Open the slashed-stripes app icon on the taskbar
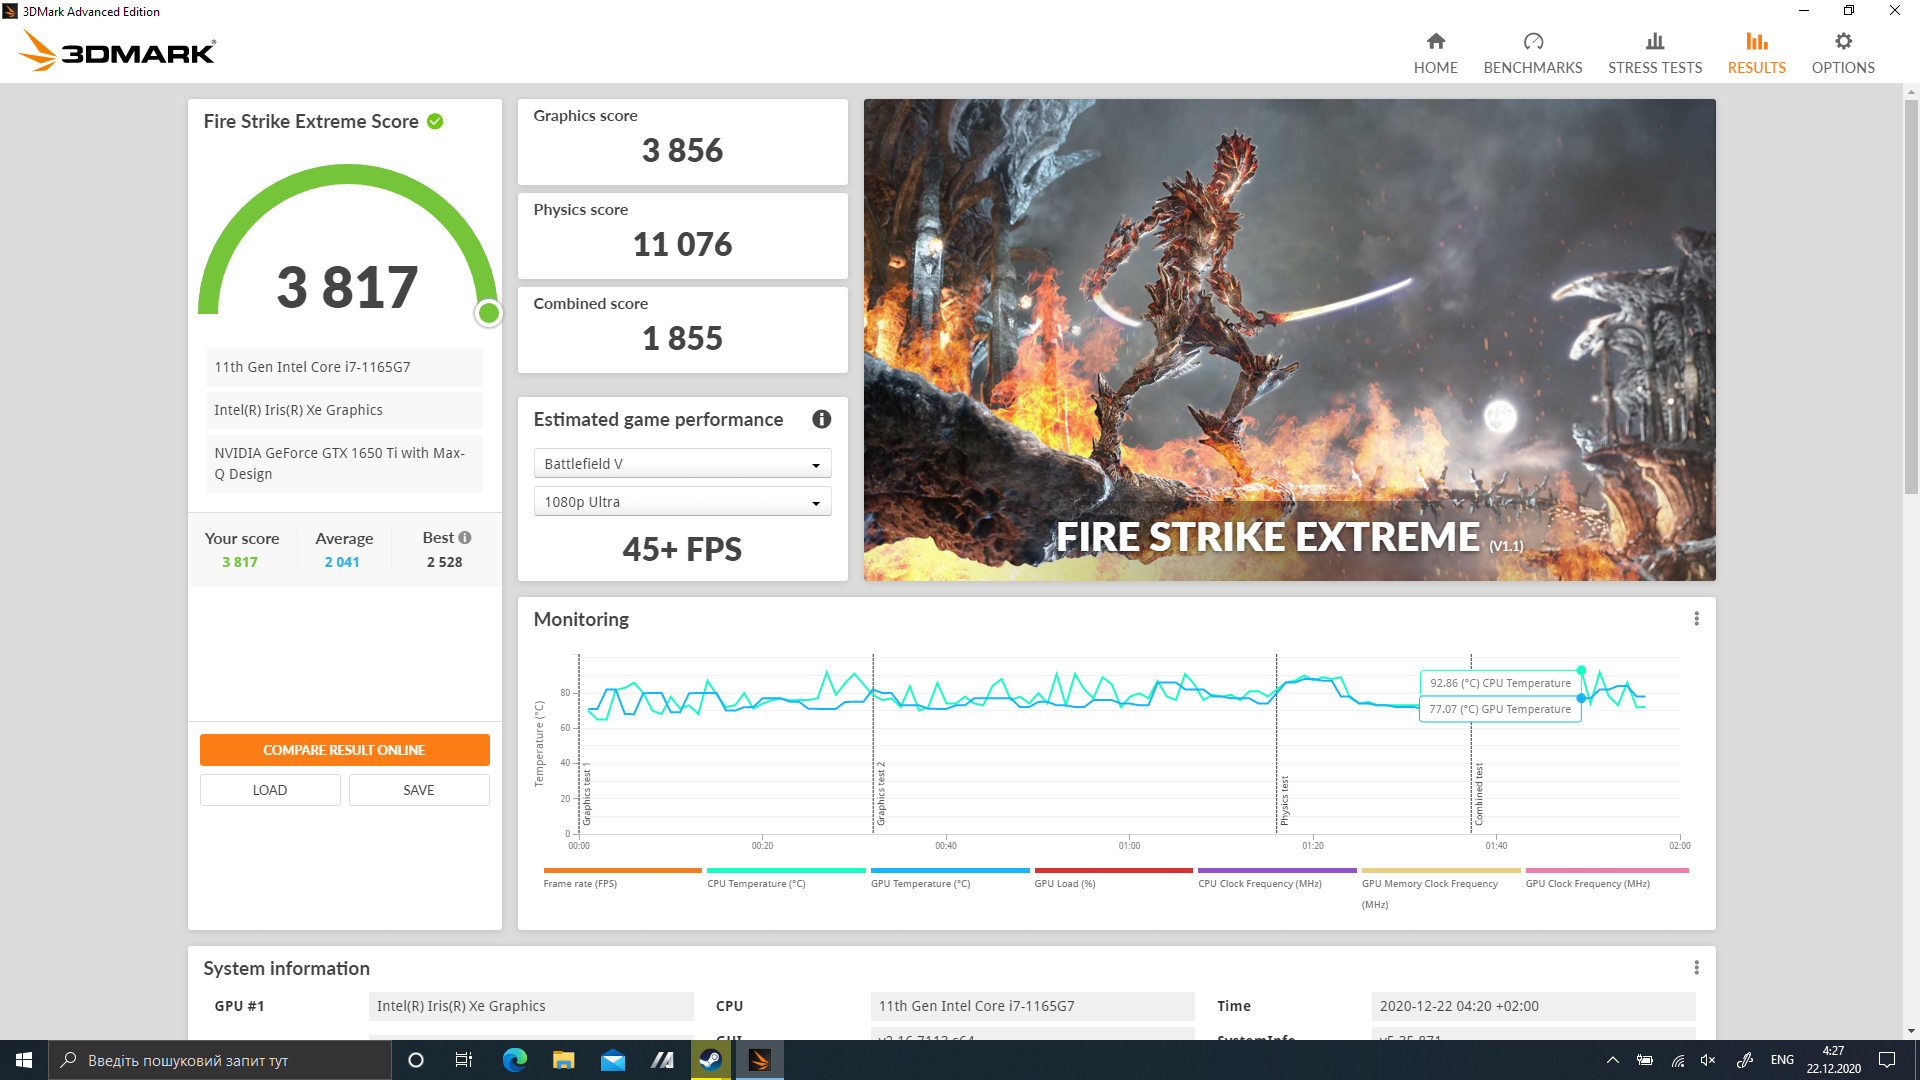 [x=661, y=1060]
